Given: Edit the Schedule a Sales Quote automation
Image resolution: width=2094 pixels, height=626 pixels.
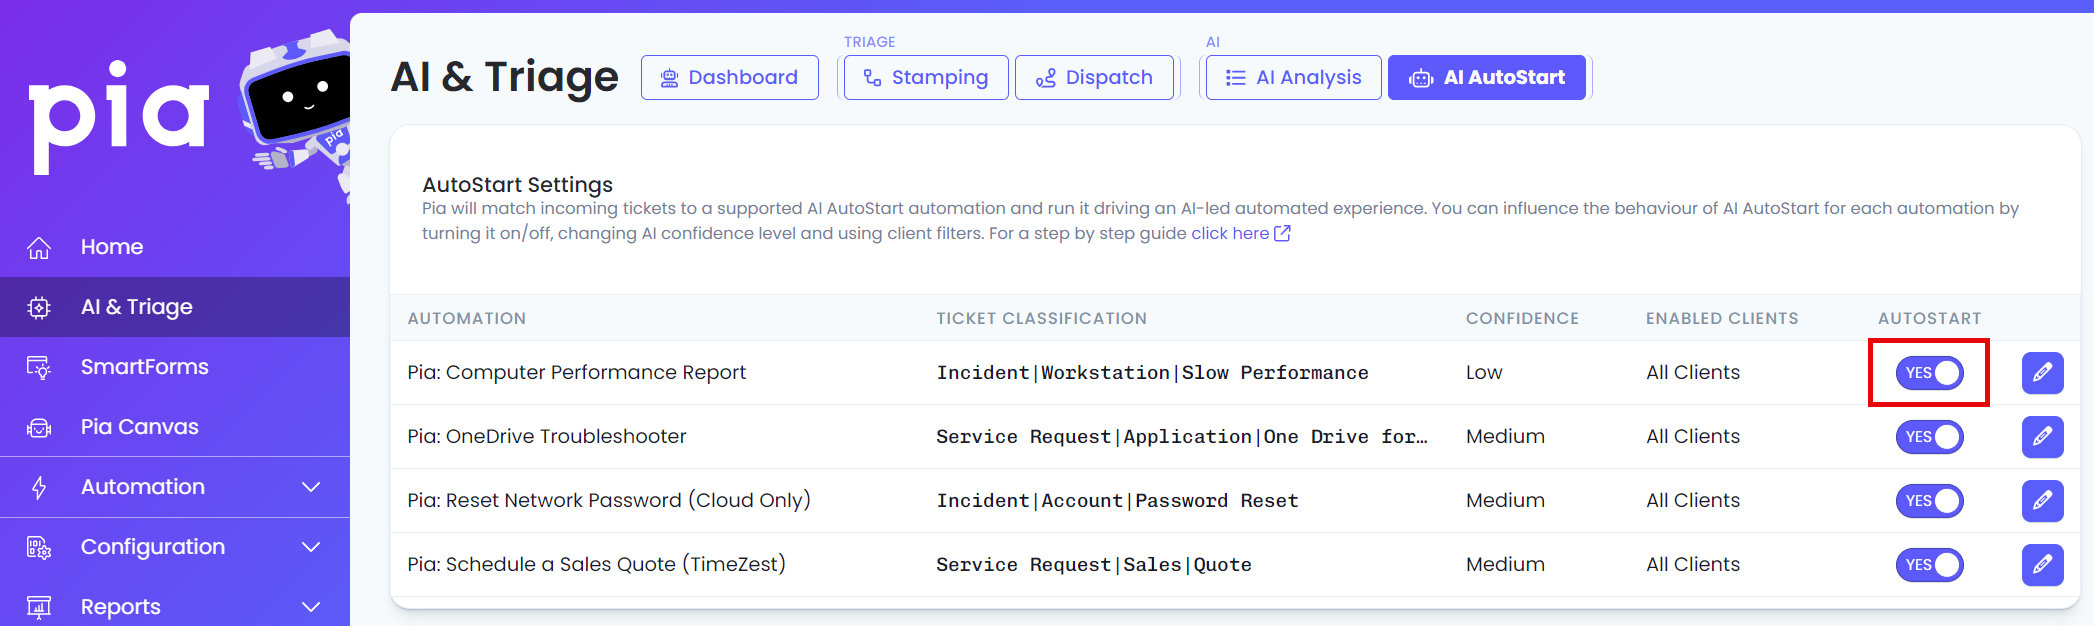Looking at the screenshot, I should [2042, 565].
